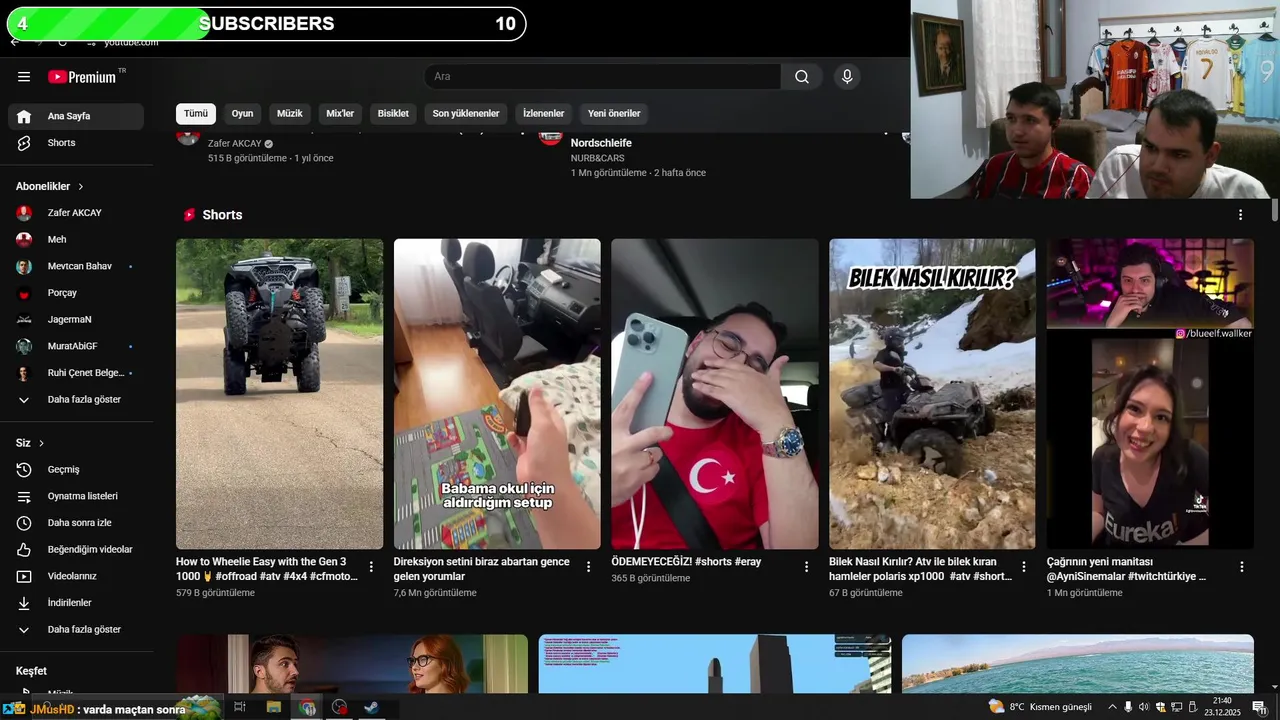The height and width of the screenshot is (720, 1280).
Task: Open options for Bilek Nasıl Kırılır short
Action: point(1023,567)
